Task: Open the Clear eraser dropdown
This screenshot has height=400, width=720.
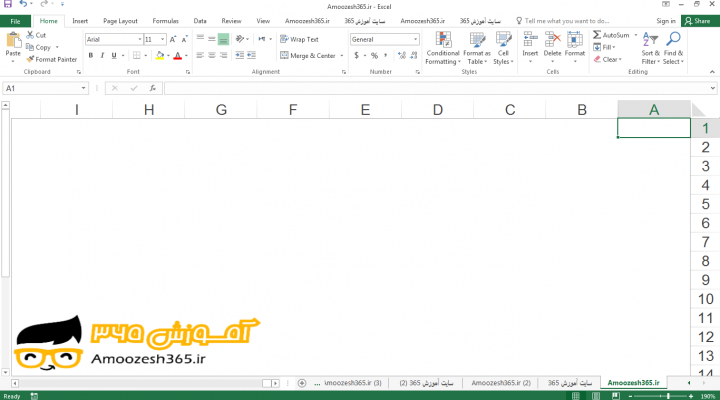Action: [x=608, y=59]
